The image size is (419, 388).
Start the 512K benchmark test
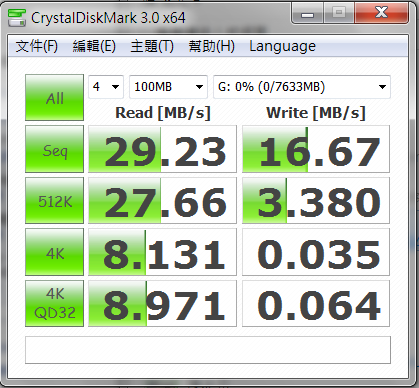click(x=55, y=200)
